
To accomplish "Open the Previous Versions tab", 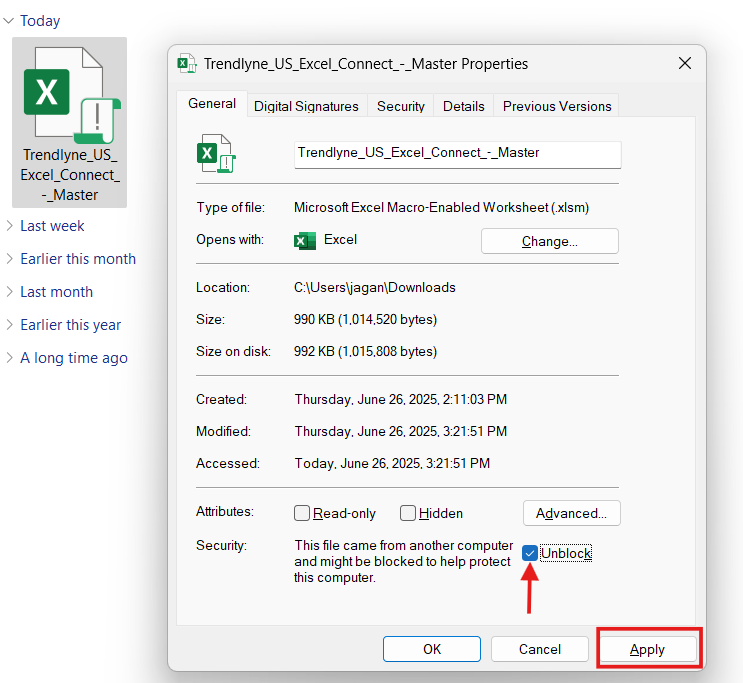I will [x=557, y=106].
